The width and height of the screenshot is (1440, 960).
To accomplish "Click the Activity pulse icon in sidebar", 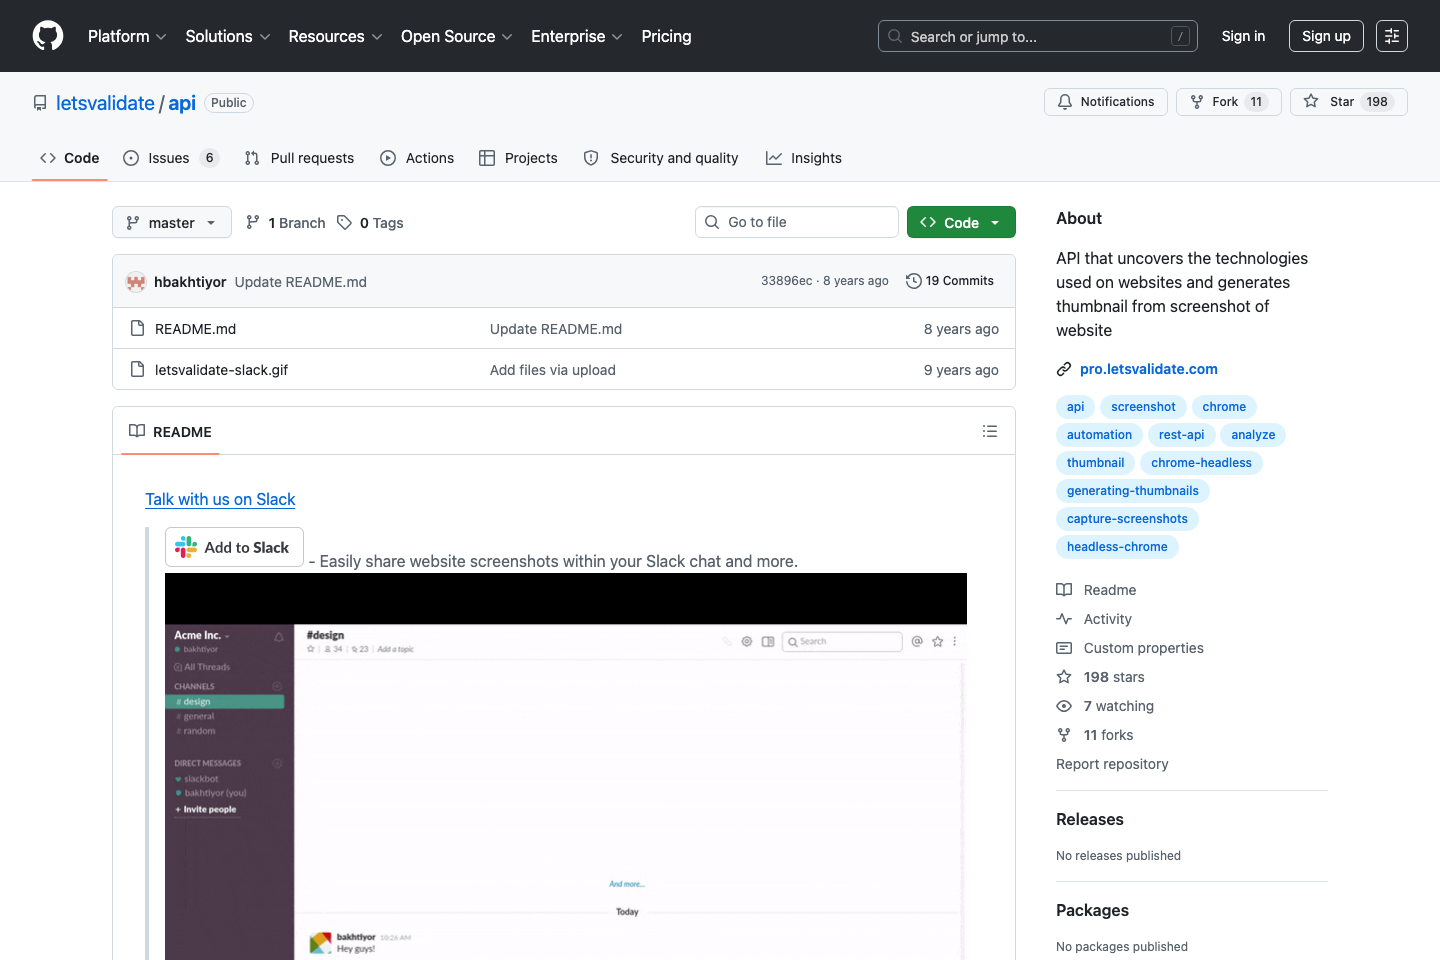I will click(1064, 619).
